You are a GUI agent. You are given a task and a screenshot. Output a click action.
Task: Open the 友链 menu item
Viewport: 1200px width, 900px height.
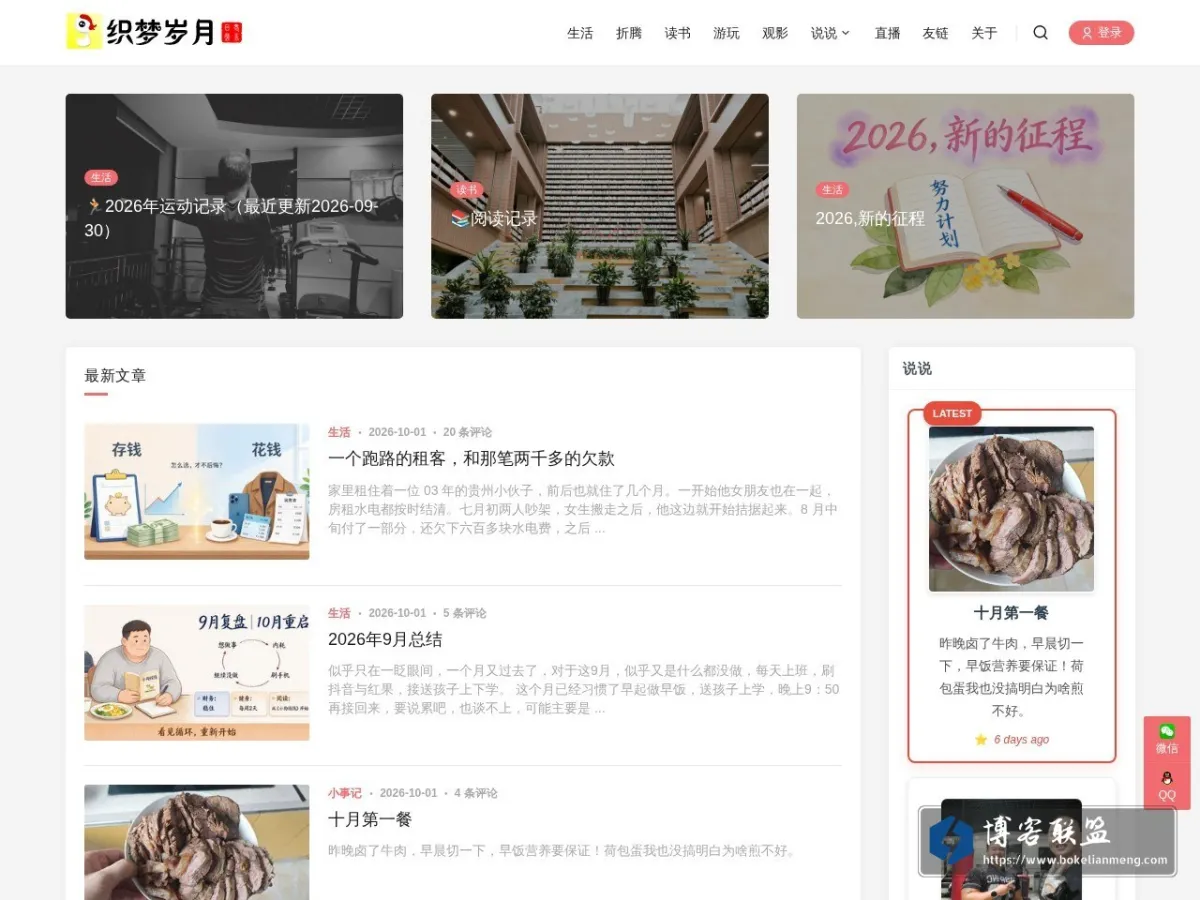[936, 33]
